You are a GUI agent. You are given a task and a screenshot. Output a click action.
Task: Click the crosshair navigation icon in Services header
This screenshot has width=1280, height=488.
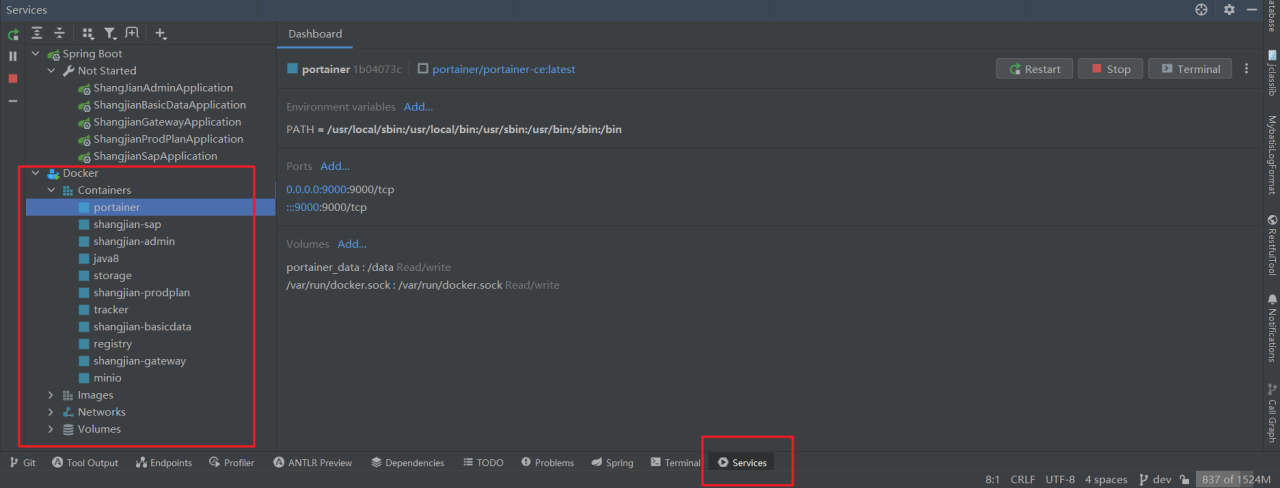[1201, 9]
